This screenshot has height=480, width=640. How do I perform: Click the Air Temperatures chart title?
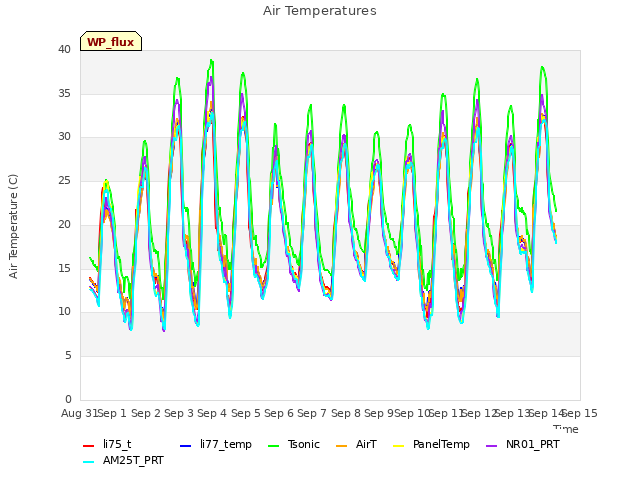320,11
